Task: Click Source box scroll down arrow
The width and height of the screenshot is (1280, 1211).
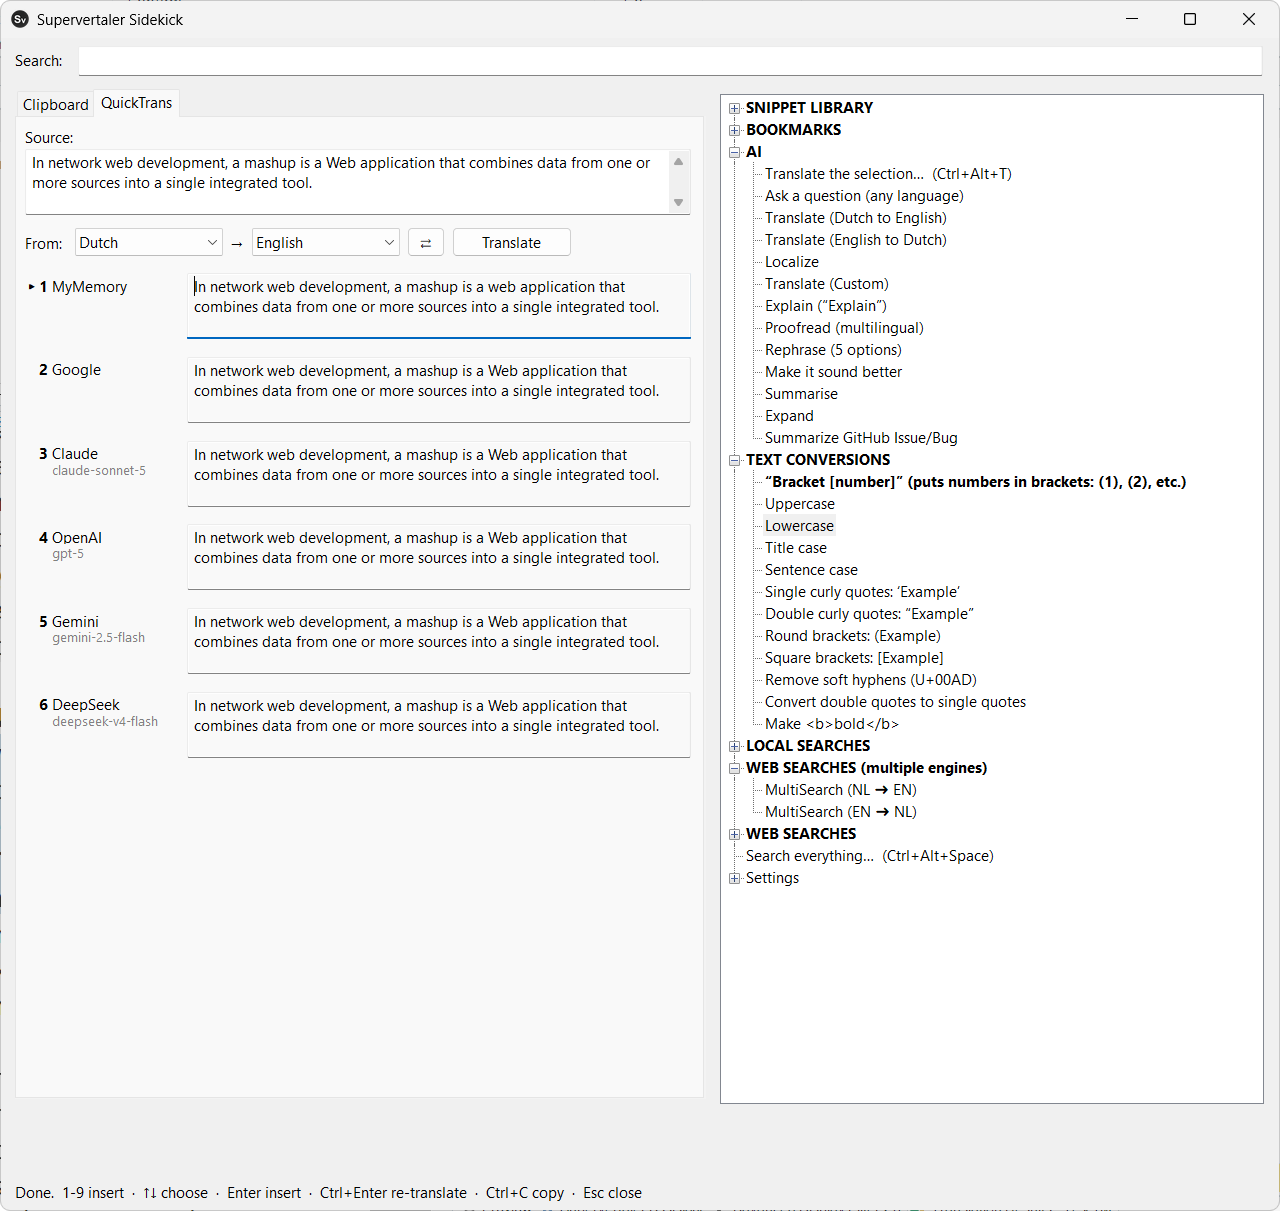Action: (679, 203)
